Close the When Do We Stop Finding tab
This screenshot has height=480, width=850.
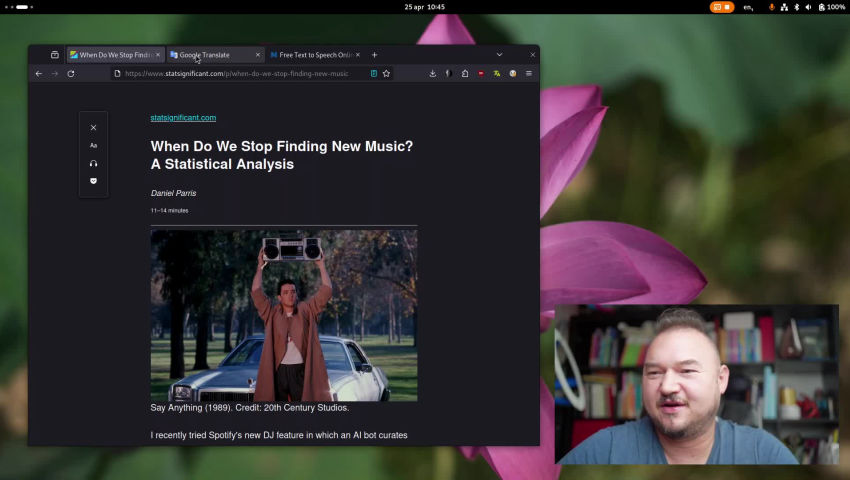[158, 55]
